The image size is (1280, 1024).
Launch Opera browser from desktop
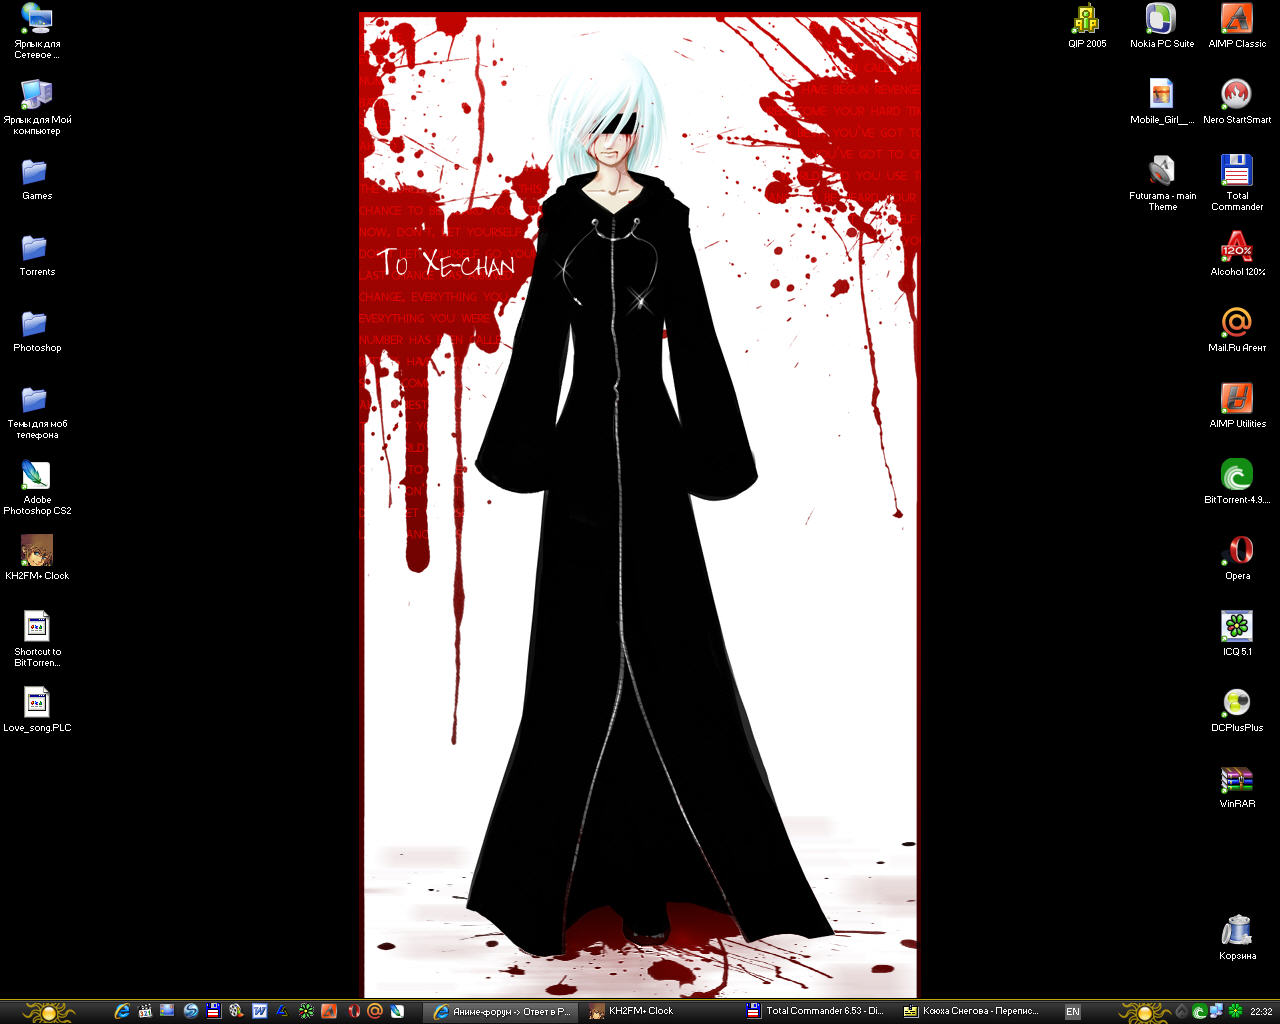[x=1237, y=557]
